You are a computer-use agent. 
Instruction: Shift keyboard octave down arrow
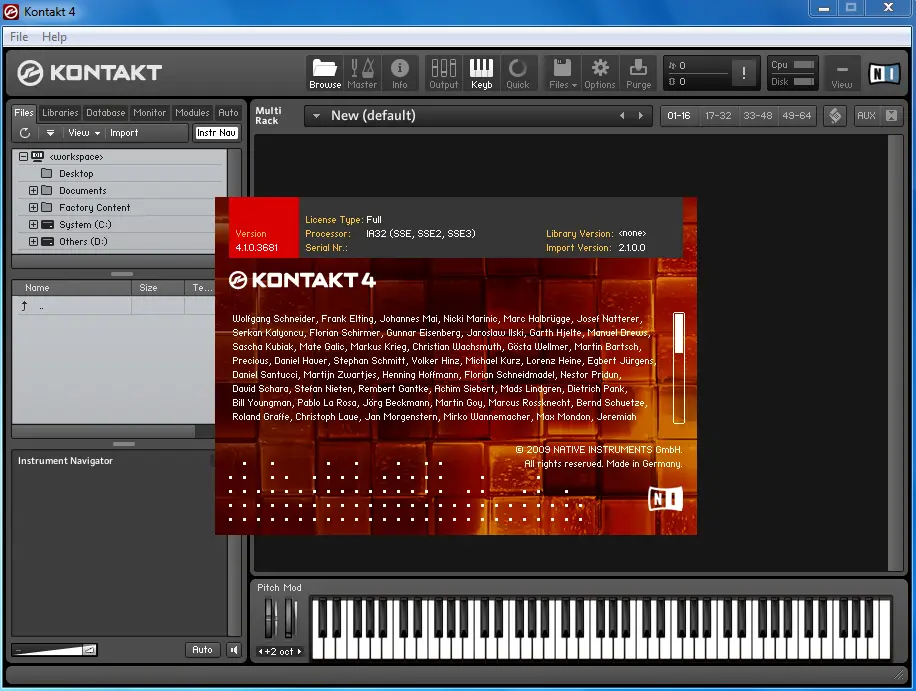(x=261, y=651)
